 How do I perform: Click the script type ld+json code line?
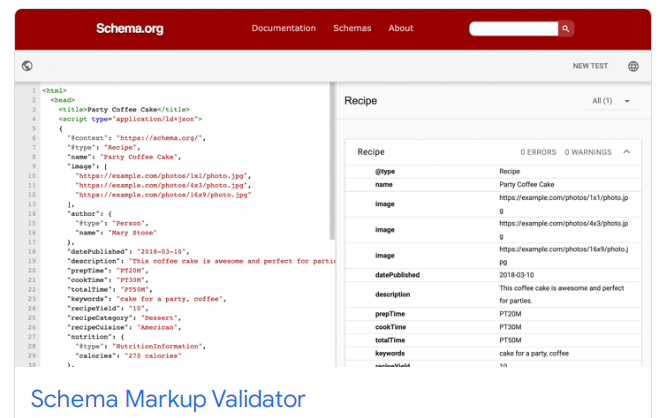pos(130,119)
